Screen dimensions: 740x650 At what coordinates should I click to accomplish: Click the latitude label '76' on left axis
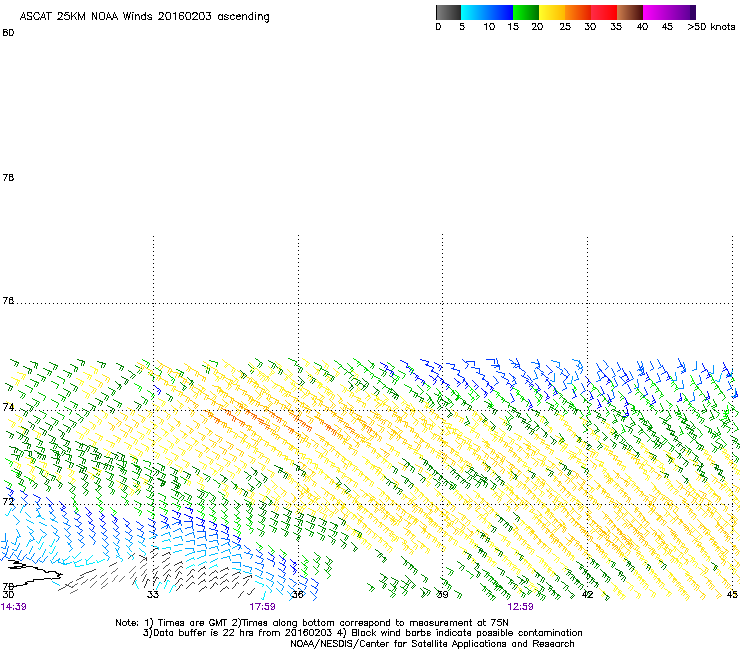[x=8, y=301]
